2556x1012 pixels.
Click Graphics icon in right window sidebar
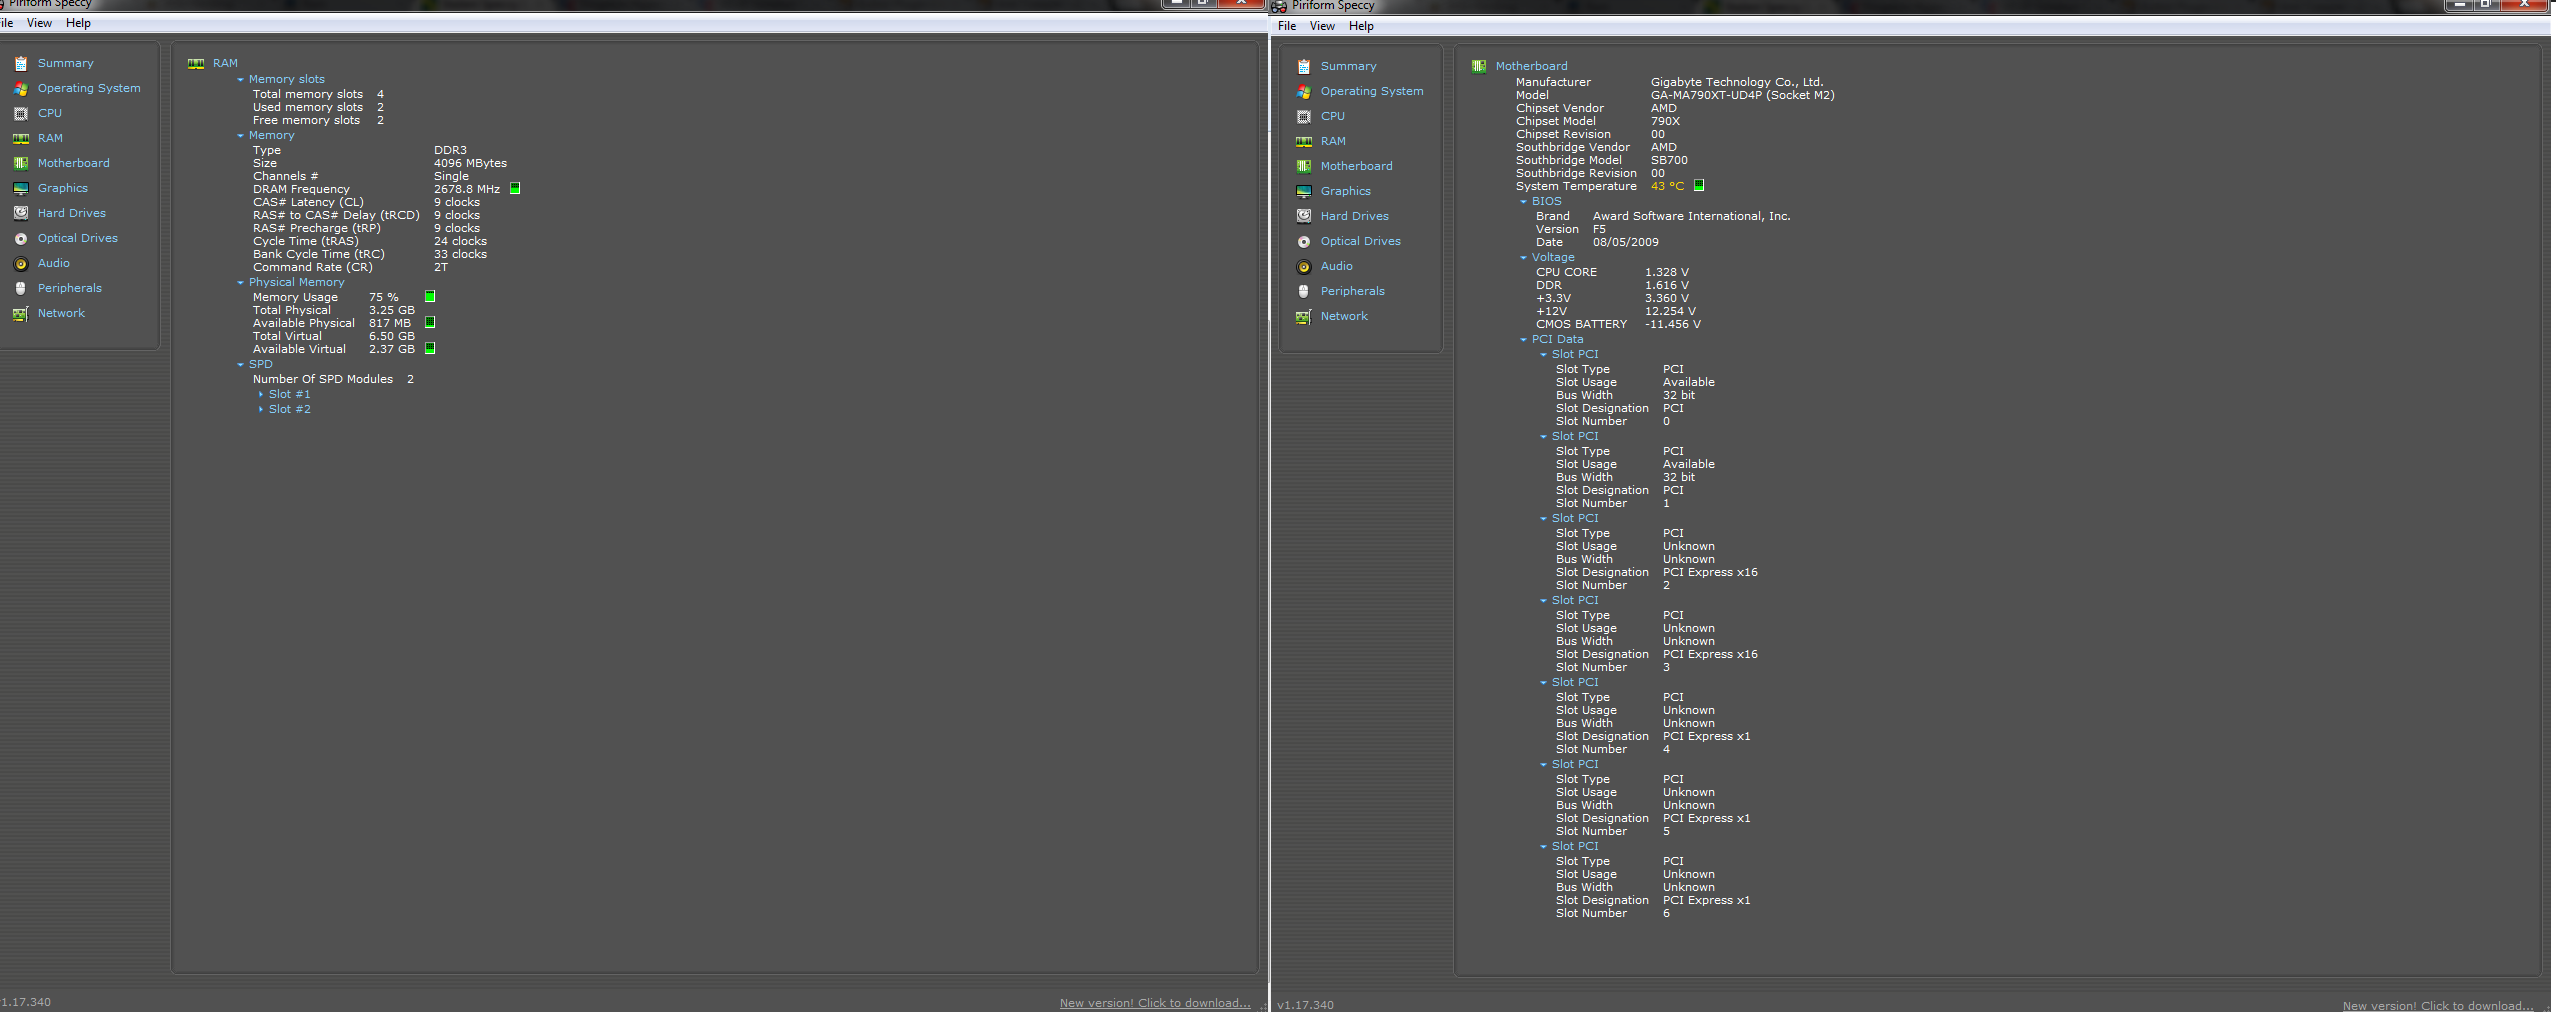click(1304, 191)
